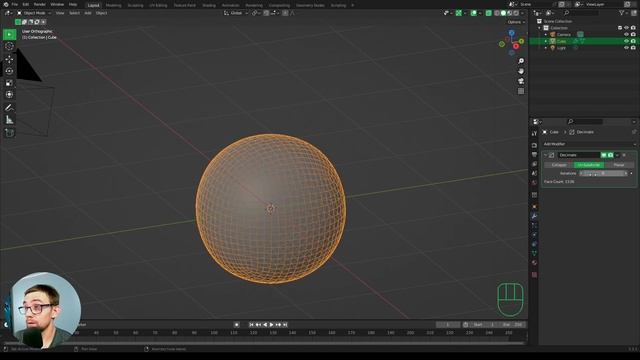Hide the Cube in viewport eye icon
The height and width of the screenshot is (360, 640).
coord(627,41)
